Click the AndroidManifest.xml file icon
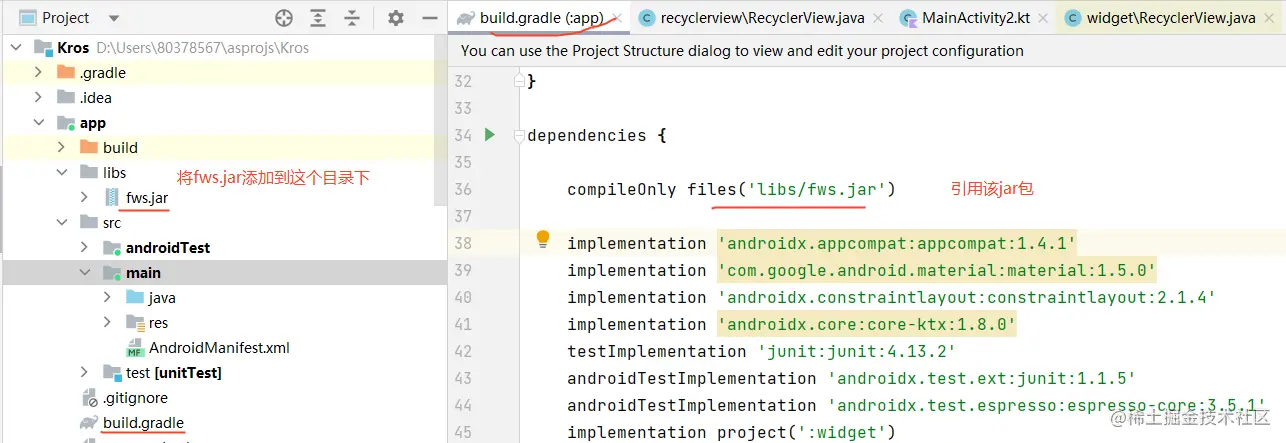The height and width of the screenshot is (443, 1286). pos(135,348)
